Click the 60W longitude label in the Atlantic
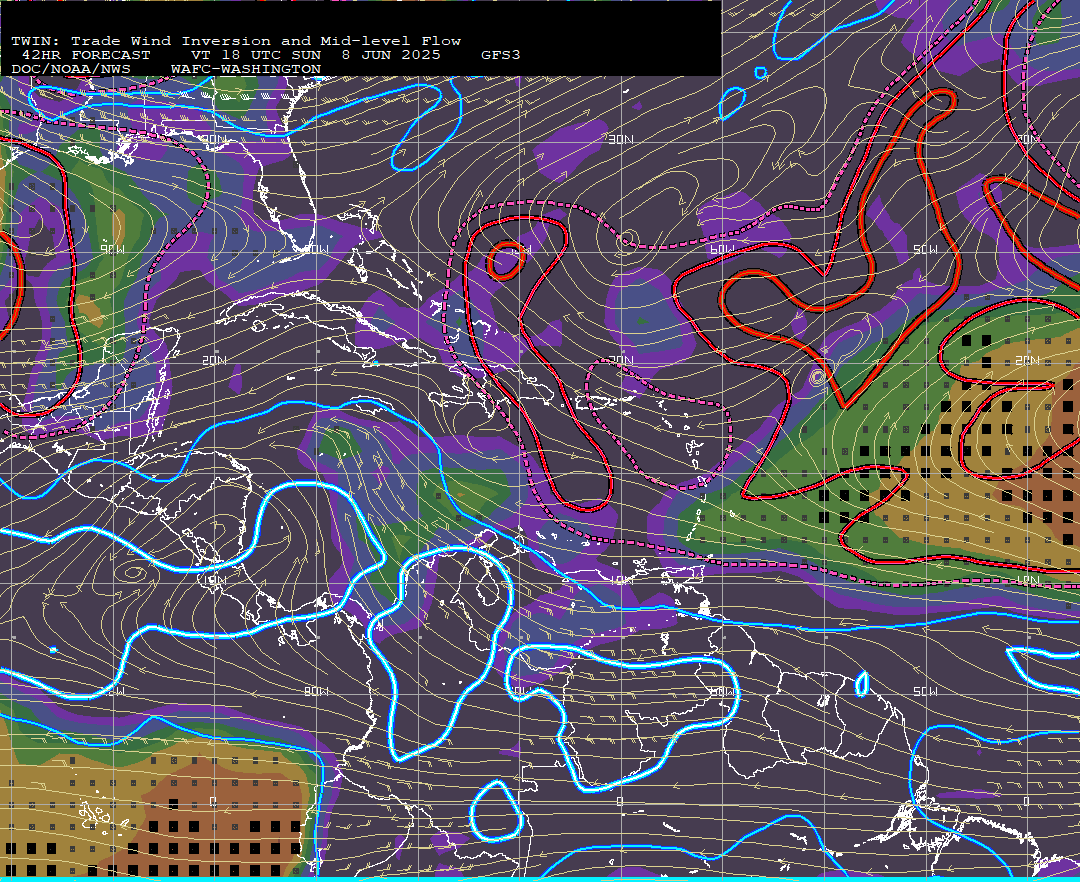This screenshot has width=1080, height=882. [722, 249]
